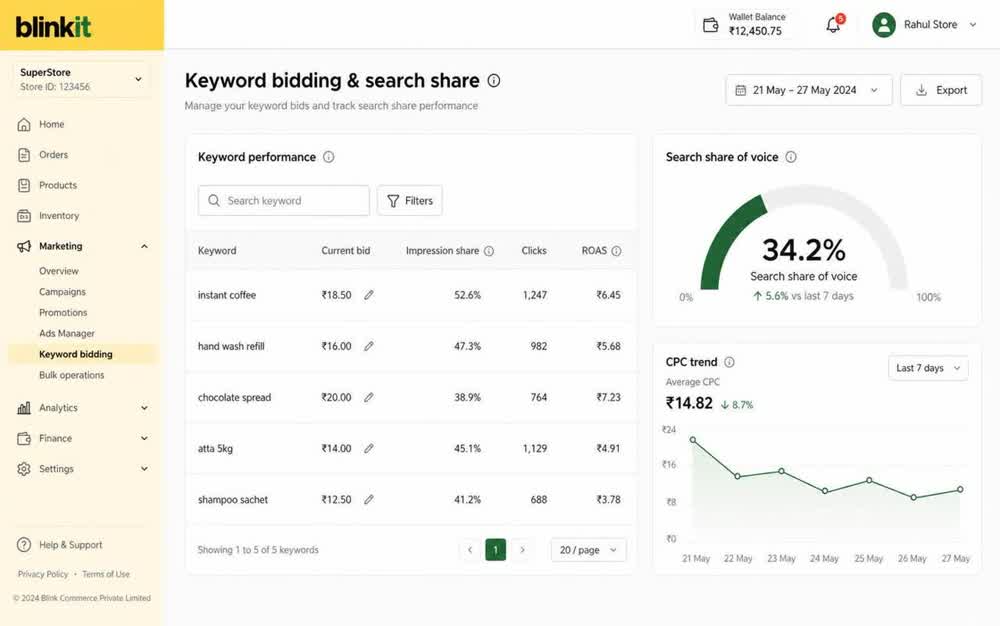This screenshot has height=626, width=1000.
Task: Click the Export button
Action: (941, 91)
